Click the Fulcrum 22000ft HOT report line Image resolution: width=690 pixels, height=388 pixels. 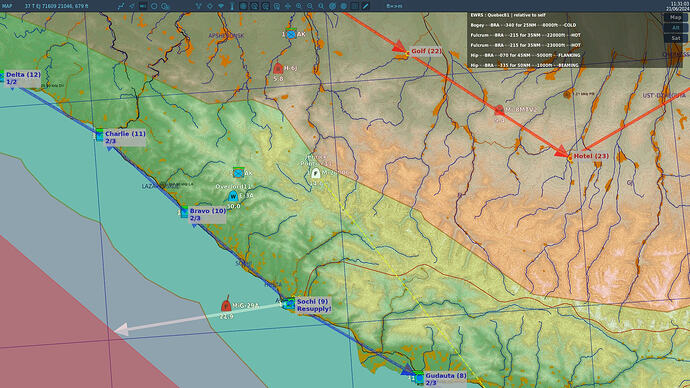525,35
